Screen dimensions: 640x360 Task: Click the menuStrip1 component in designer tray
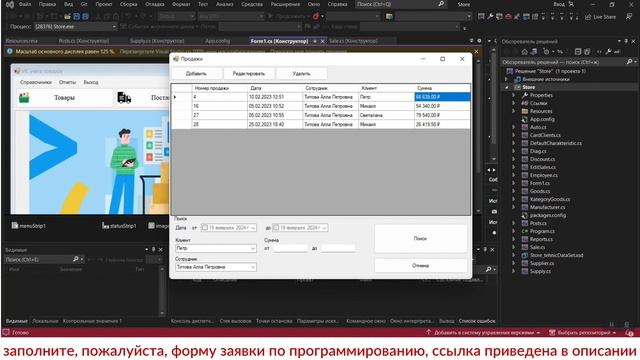tap(29, 226)
